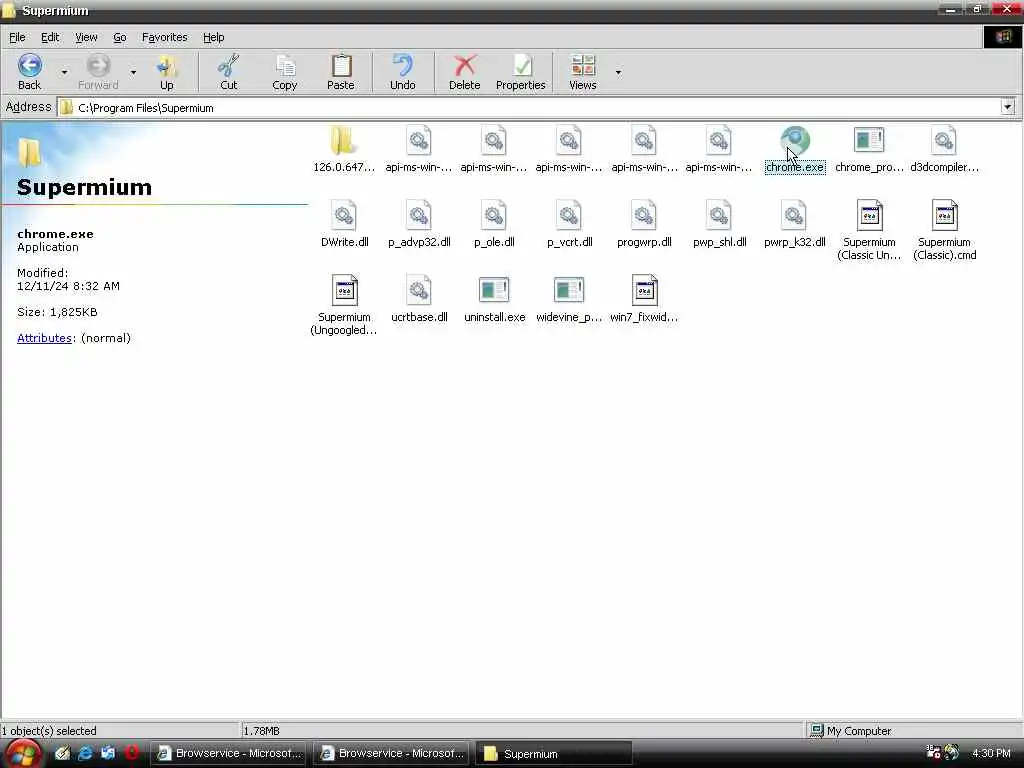Select the uninstall.exe file
Image resolution: width=1024 pixels, height=768 pixels.
[494, 299]
